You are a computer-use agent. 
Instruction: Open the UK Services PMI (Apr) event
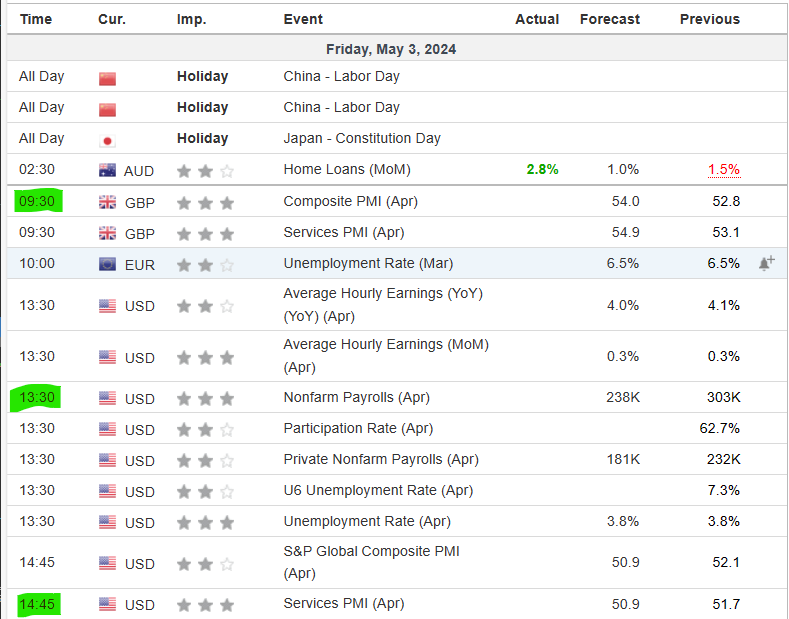click(x=343, y=232)
